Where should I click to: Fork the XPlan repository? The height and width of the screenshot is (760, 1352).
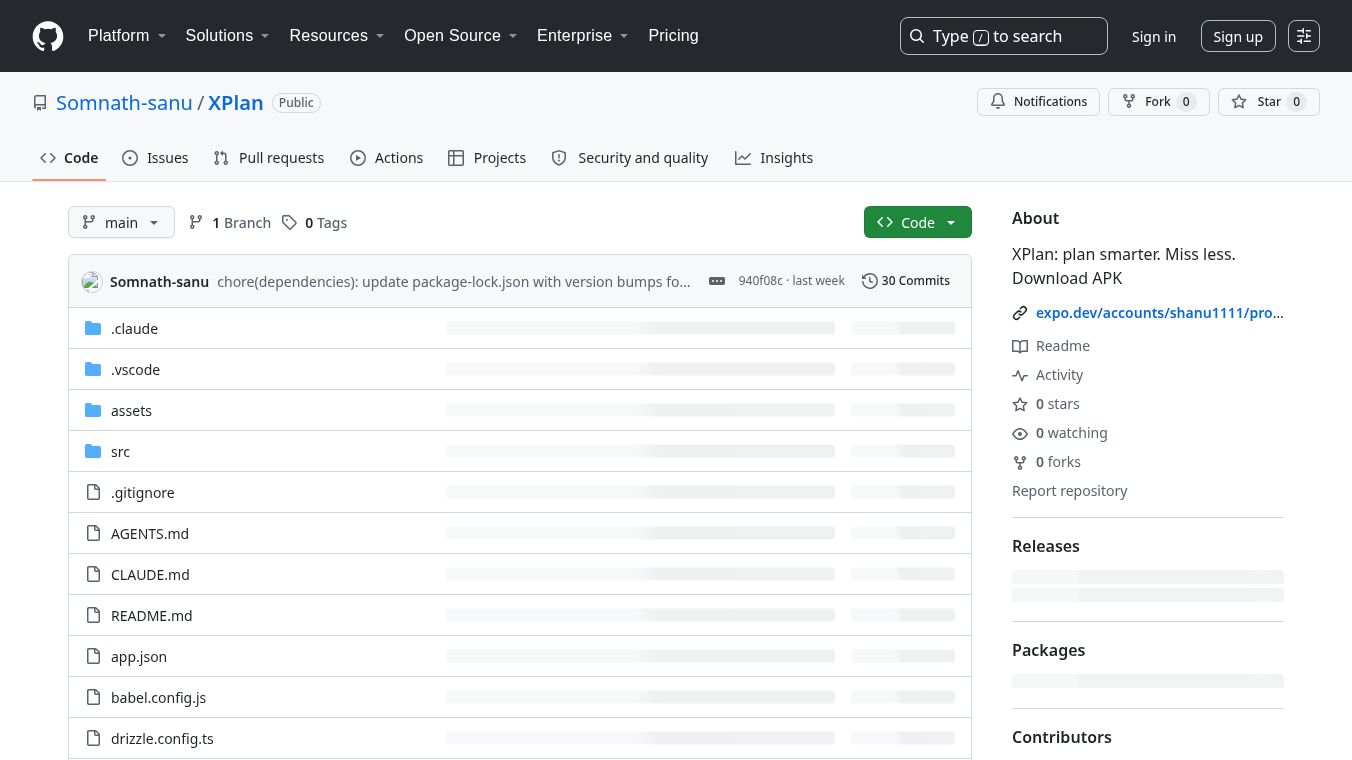[x=1158, y=102]
